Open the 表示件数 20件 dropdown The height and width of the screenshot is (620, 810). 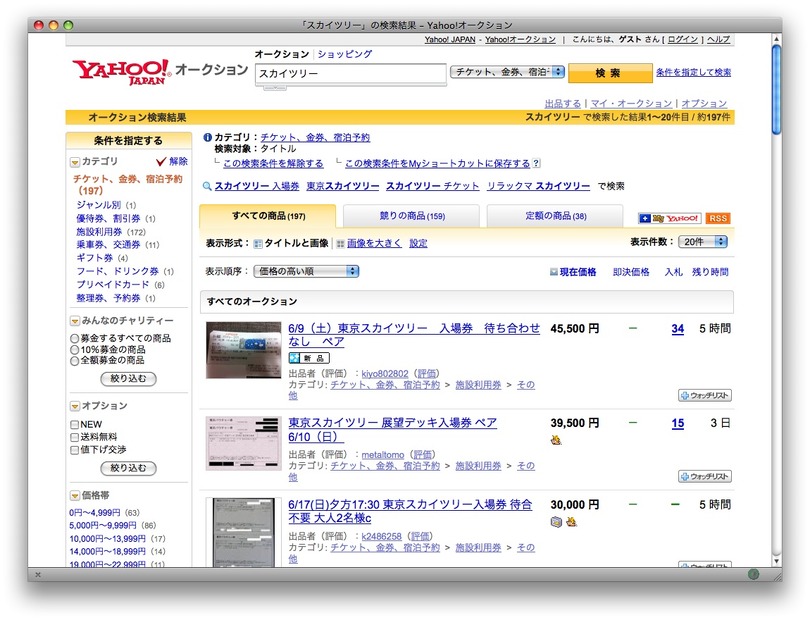point(703,241)
